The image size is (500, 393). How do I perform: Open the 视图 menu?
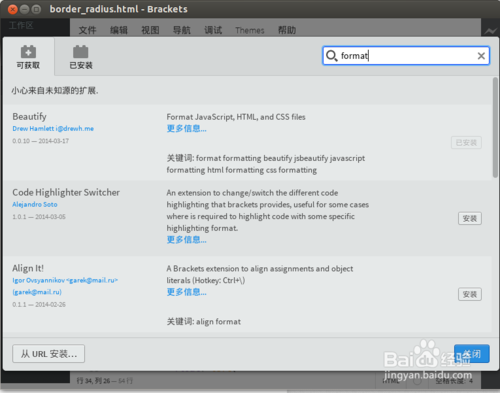tap(150, 30)
